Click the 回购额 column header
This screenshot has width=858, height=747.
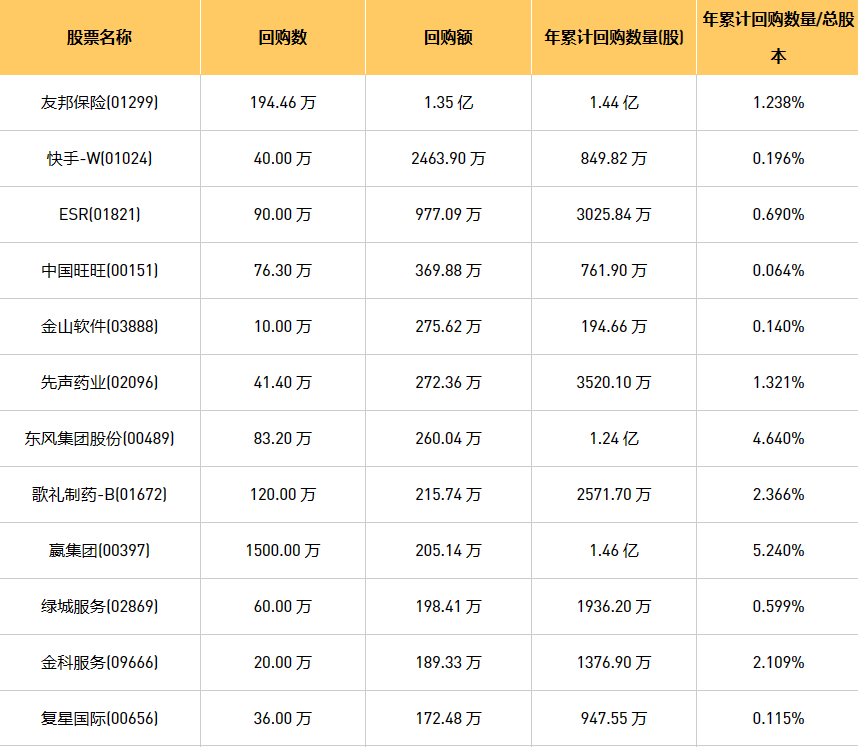448,38
